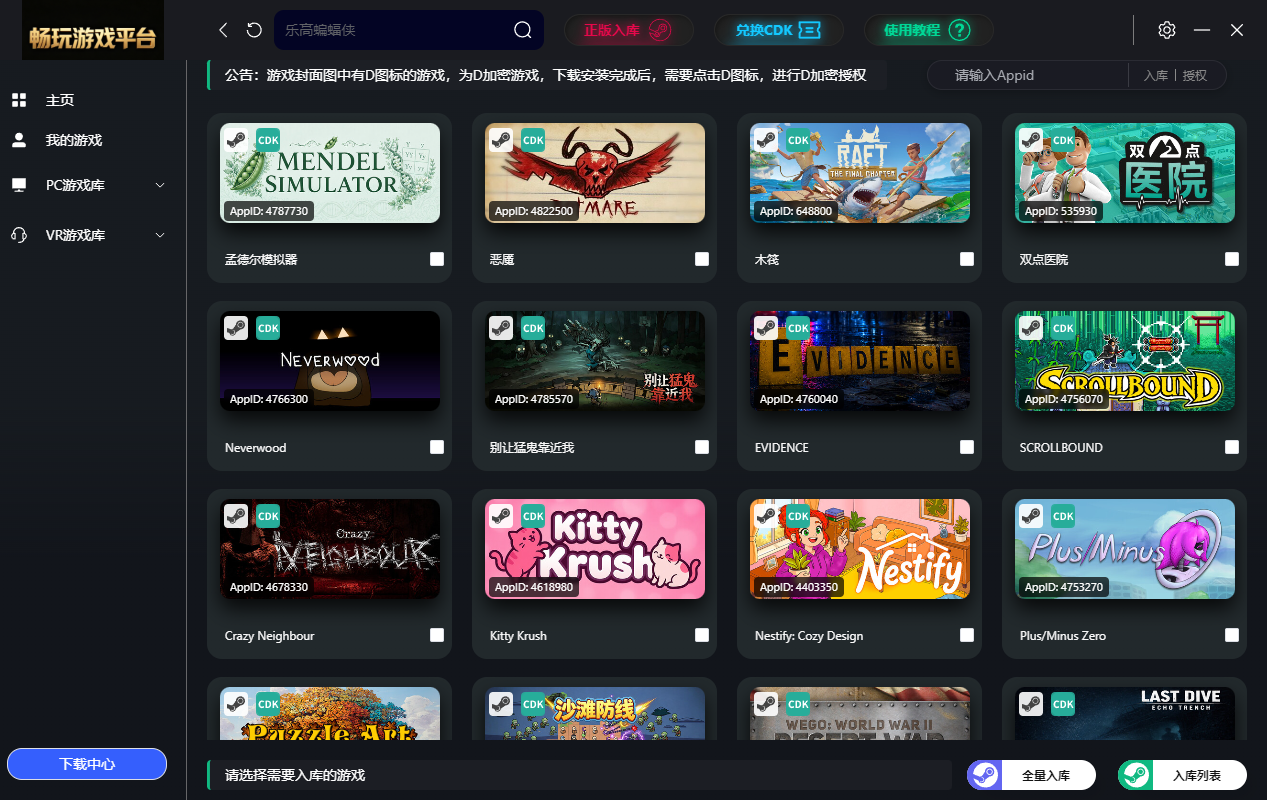Select the 别让猛鬼靠近我 checkbox
The height and width of the screenshot is (800, 1267).
(702, 447)
